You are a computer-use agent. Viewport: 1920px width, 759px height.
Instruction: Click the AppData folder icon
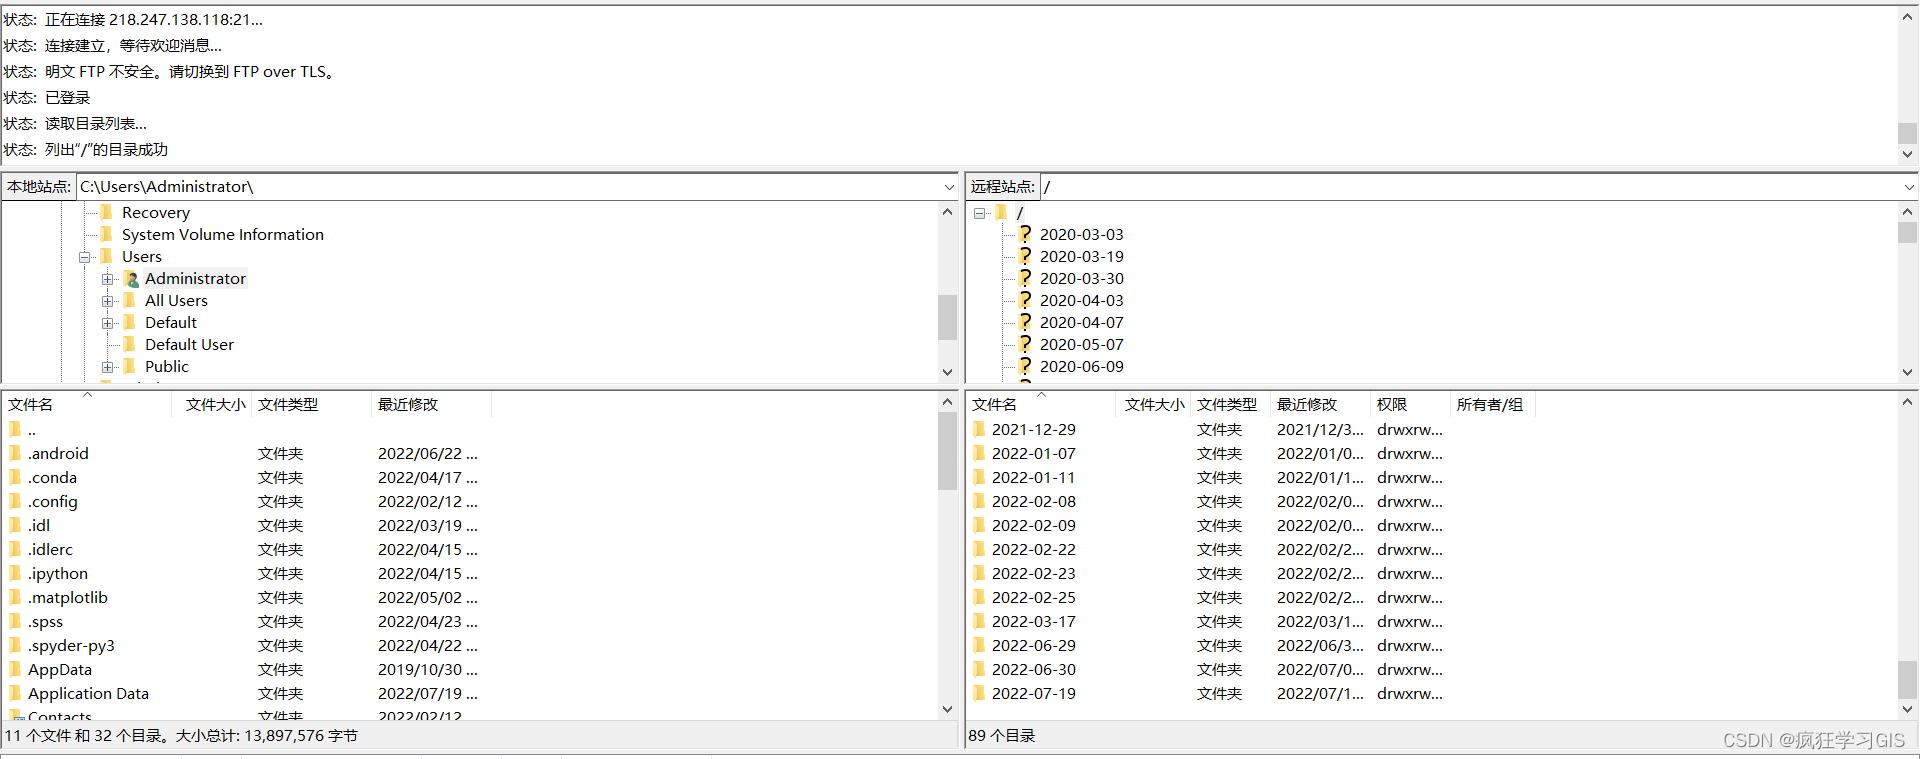point(15,669)
